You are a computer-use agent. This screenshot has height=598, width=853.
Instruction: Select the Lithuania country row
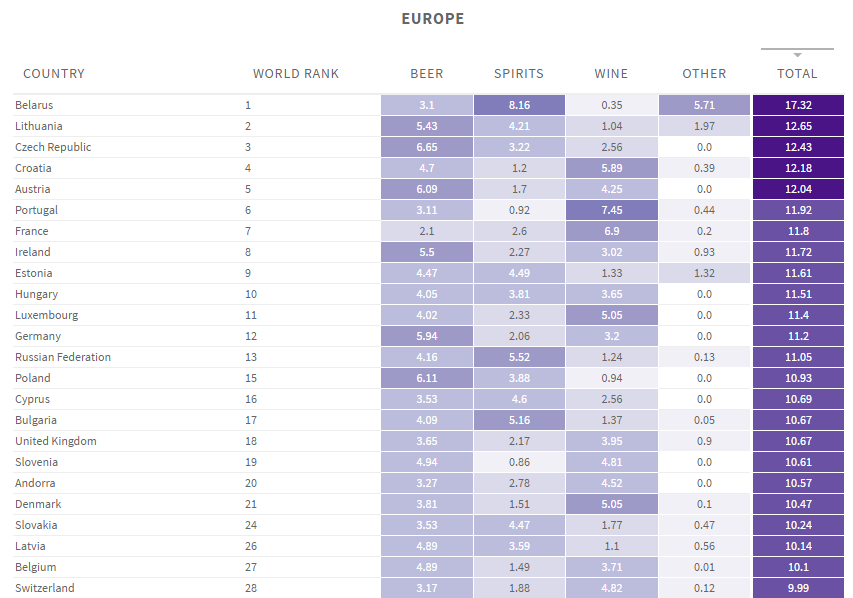coord(39,126)
